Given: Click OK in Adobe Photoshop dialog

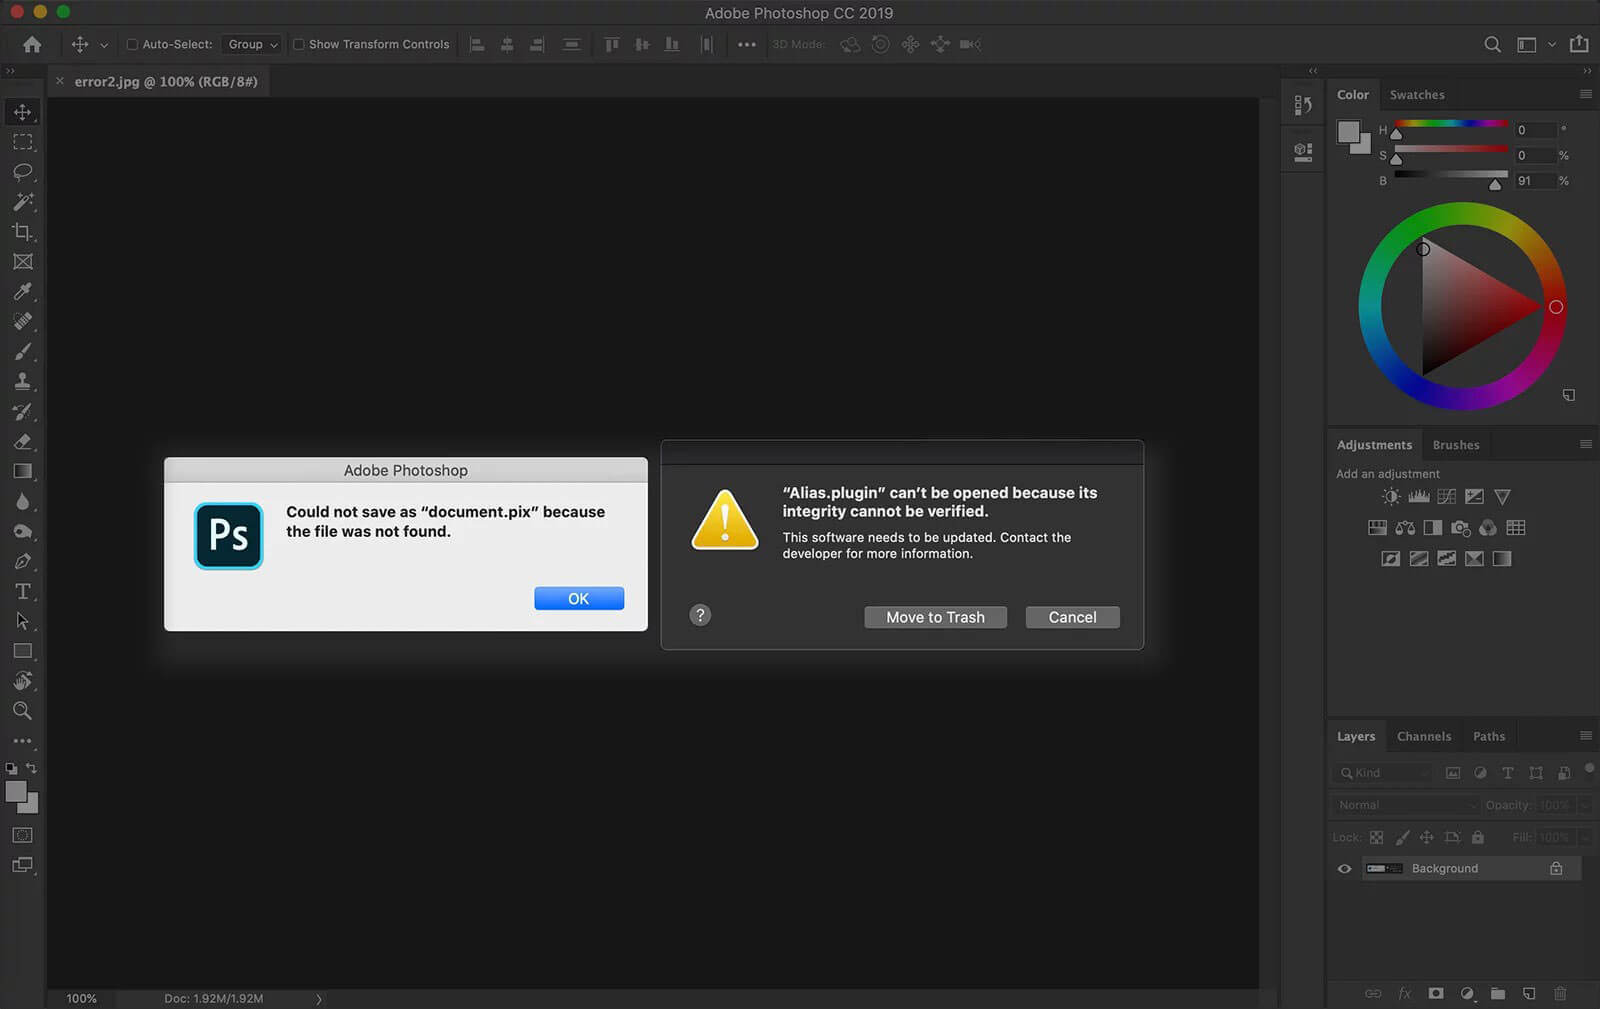Looking at the screenshot, I should pyautogui.click(x=579, y=598).
